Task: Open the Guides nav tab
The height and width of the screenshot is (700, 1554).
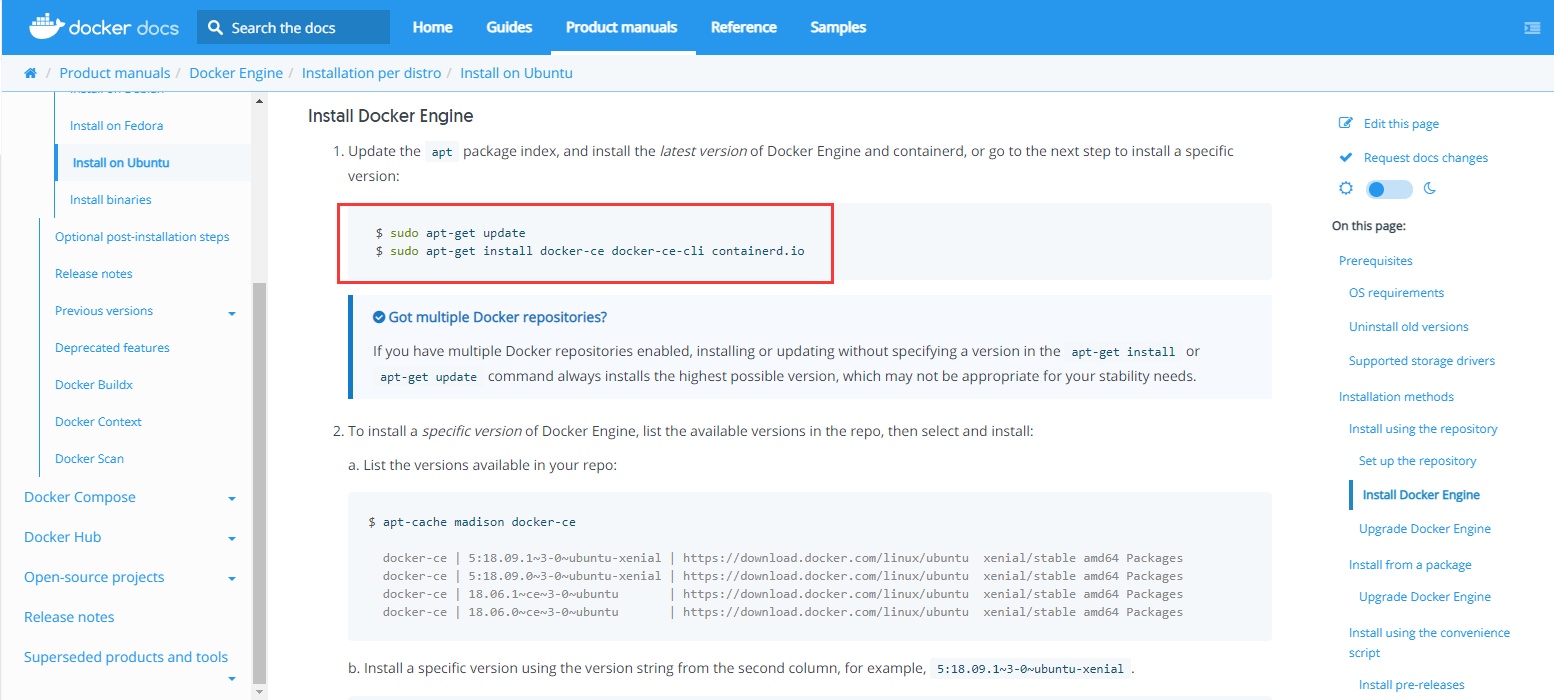Action: 509,27
